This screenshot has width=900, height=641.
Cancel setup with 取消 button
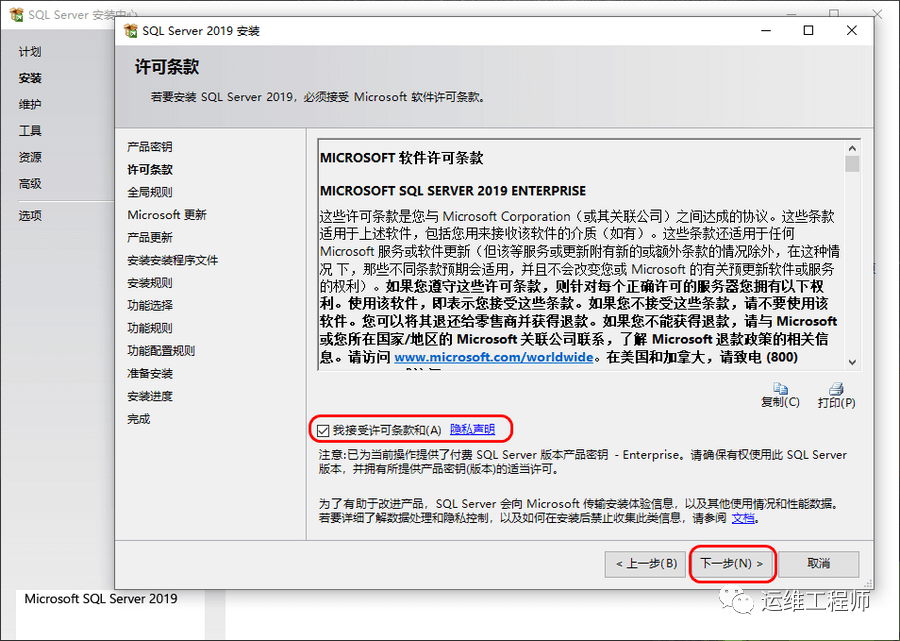click(818, 564)
